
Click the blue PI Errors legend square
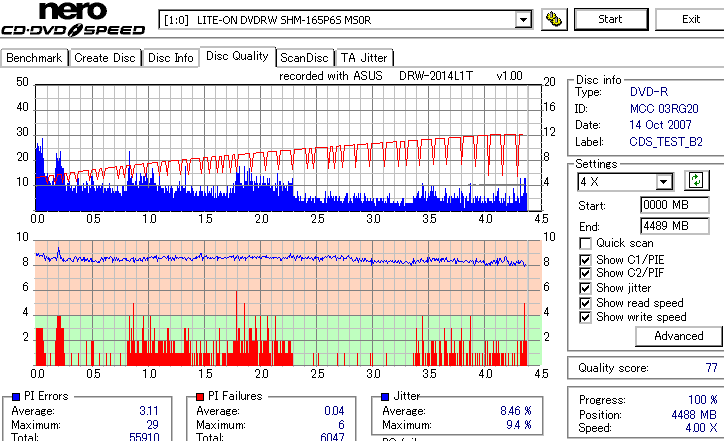[16, 397]
